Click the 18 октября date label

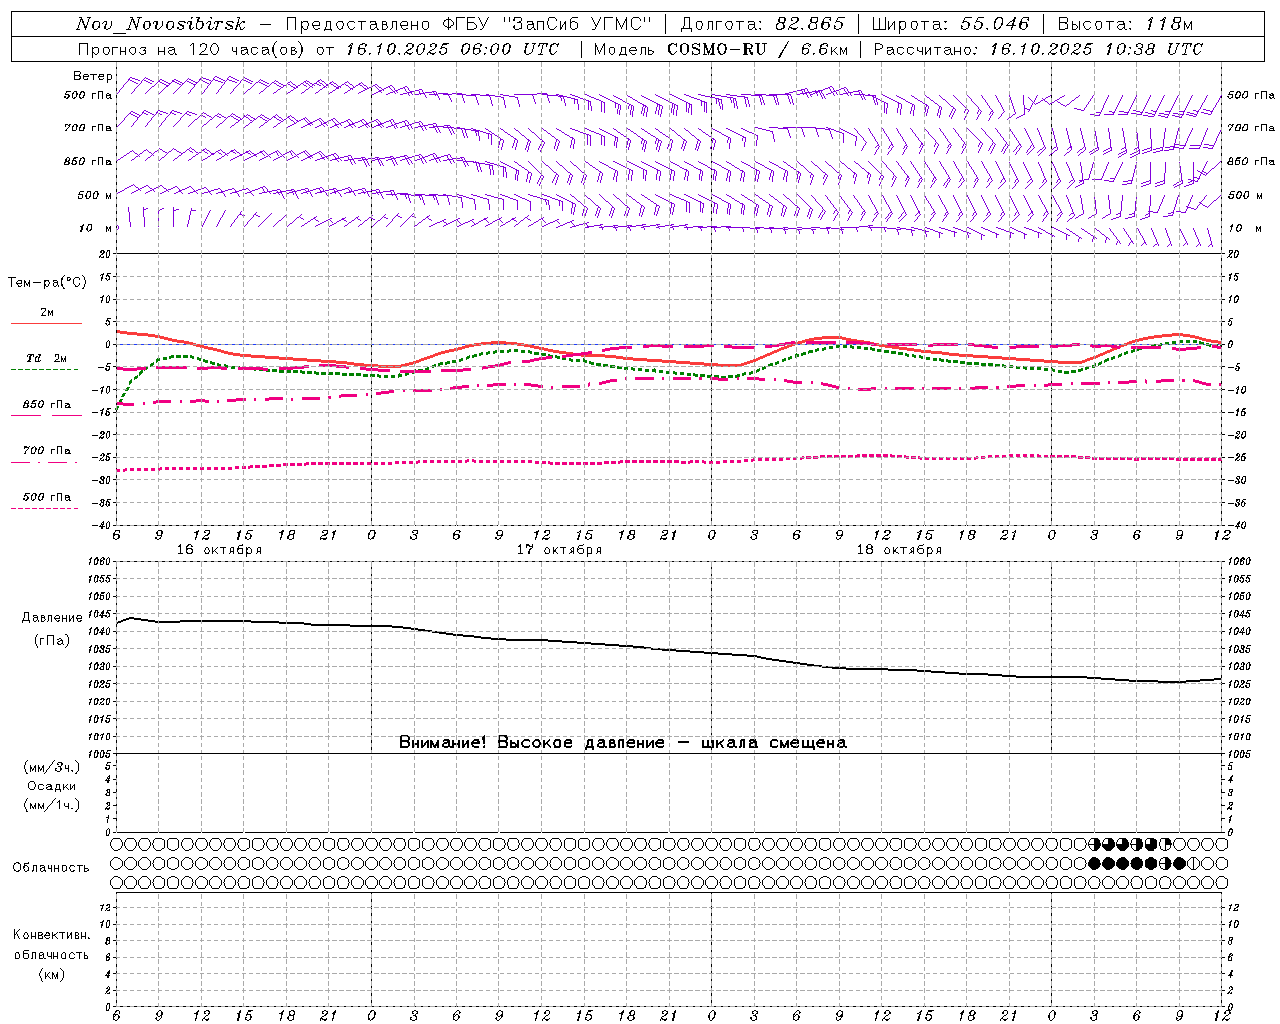899,550
